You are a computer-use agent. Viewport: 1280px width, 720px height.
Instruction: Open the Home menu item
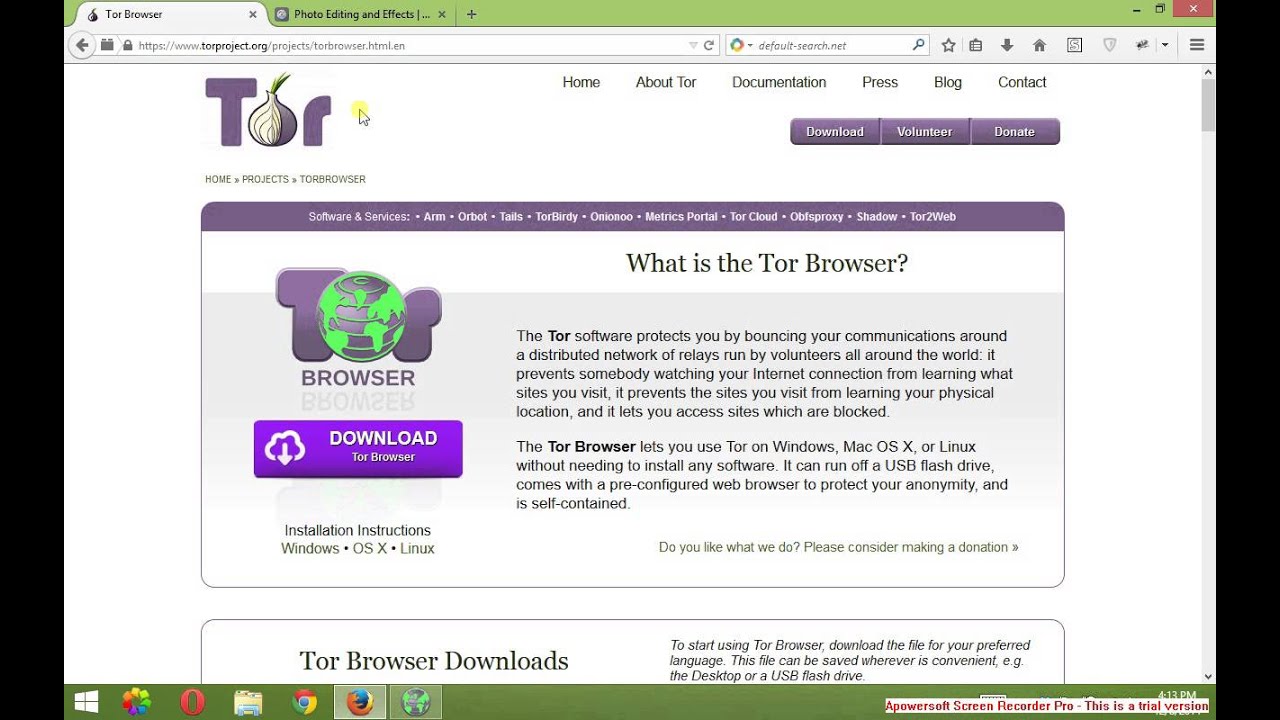pos(581,82)
